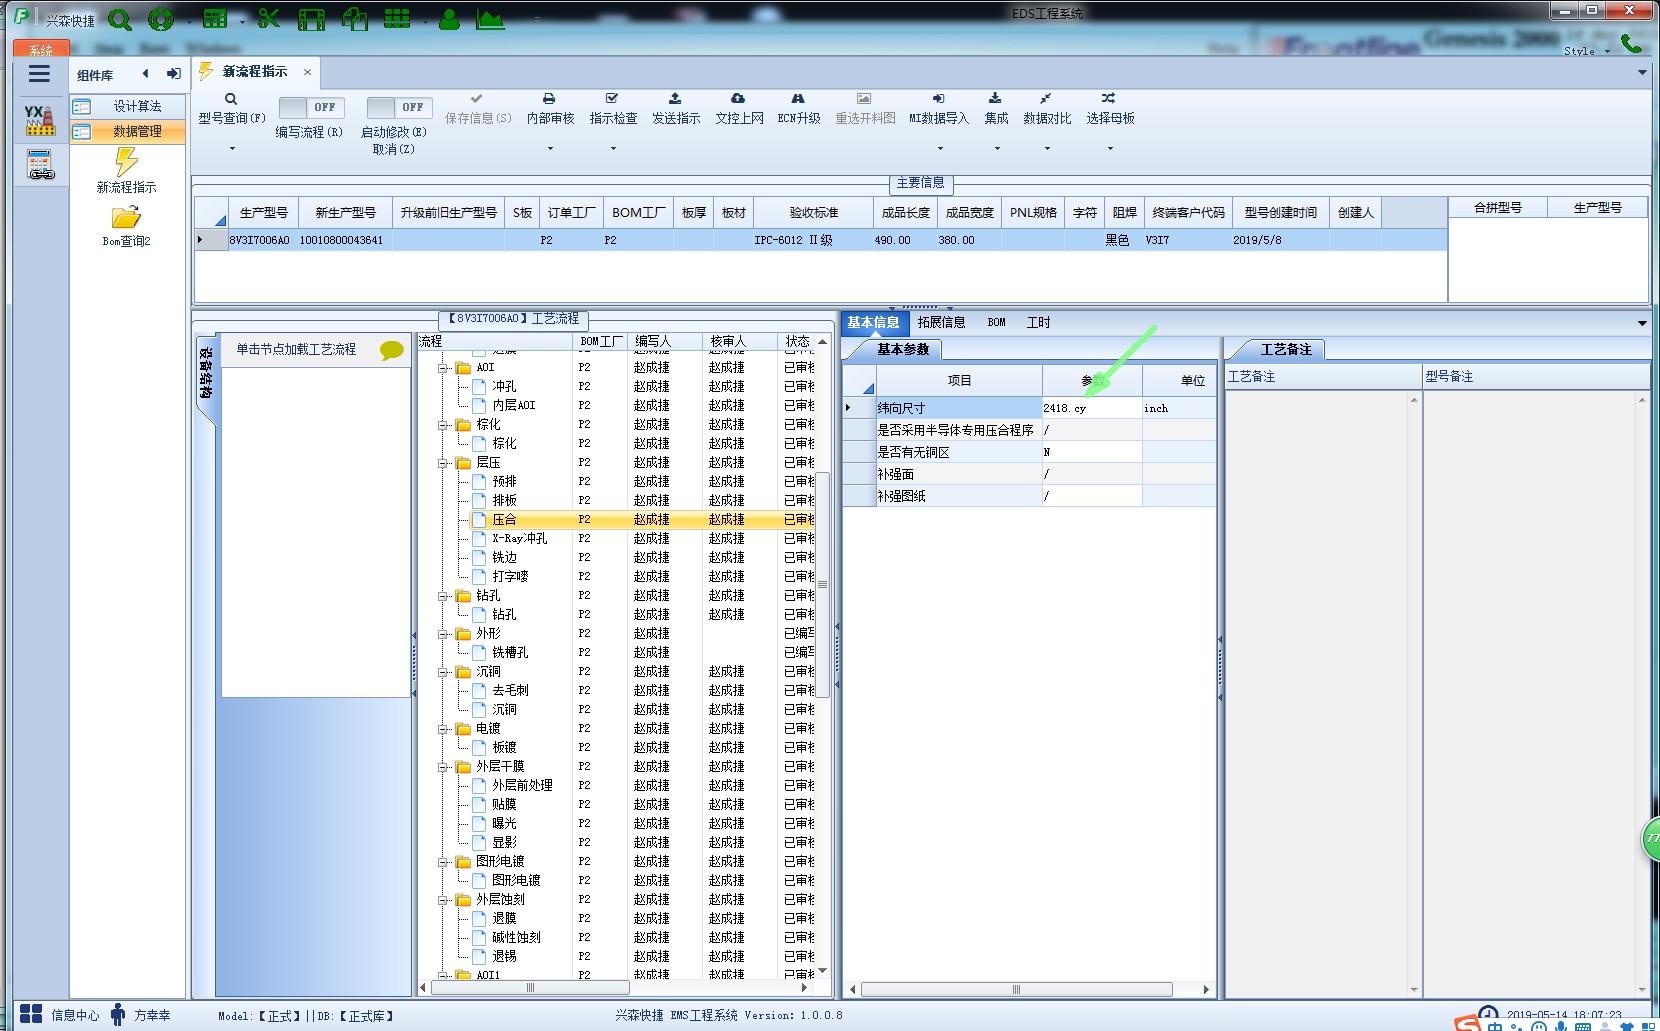Click 集成 download toolbar button
1660x1031 pixels.
coord(996,109)
